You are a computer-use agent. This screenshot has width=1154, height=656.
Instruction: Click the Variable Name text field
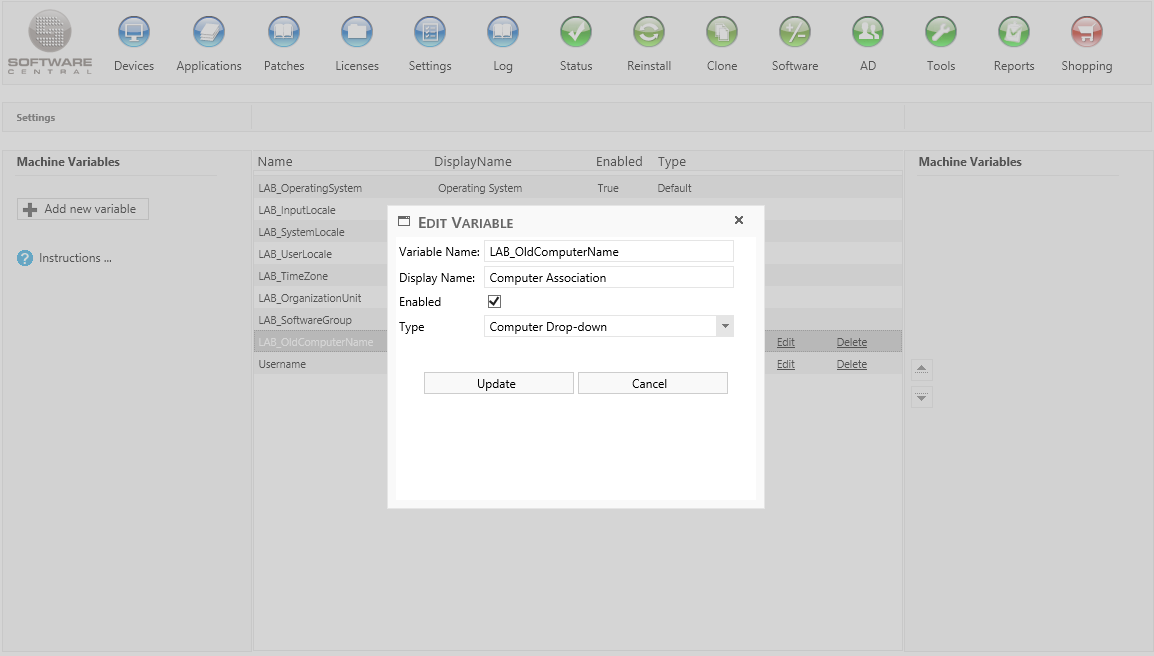coord(608,252)
